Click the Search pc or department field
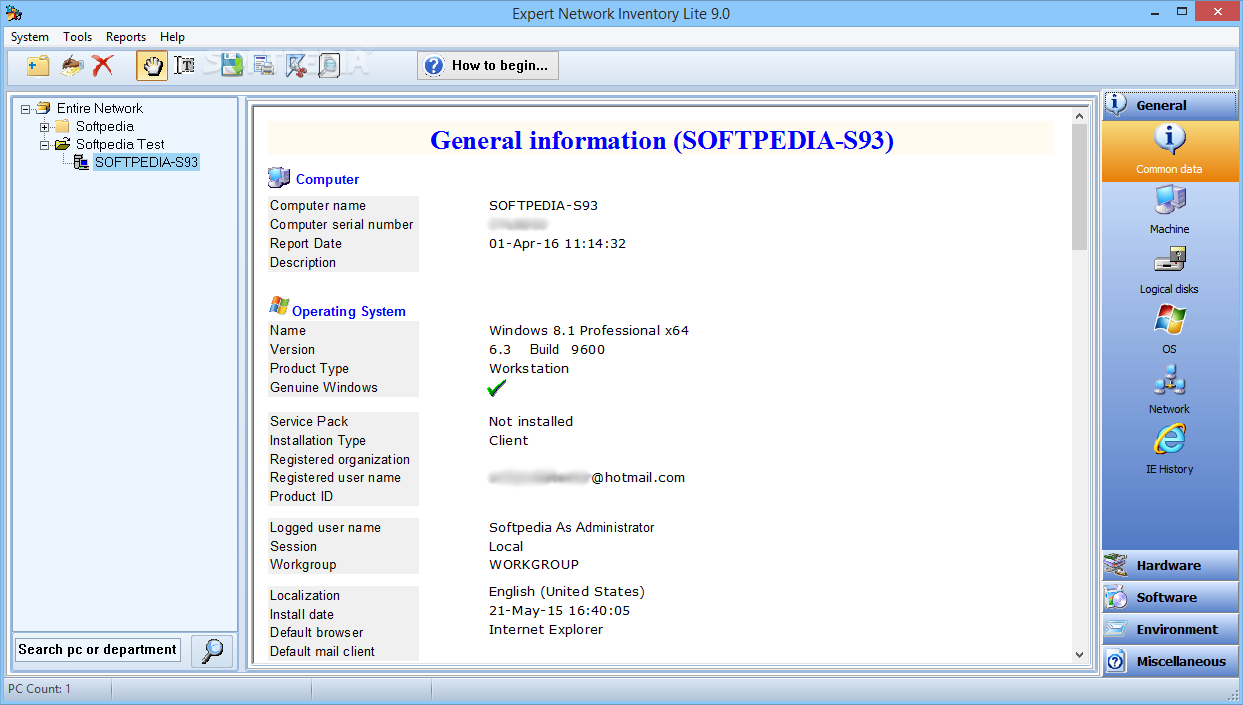Screen dimensions: 1243x705 97,650
